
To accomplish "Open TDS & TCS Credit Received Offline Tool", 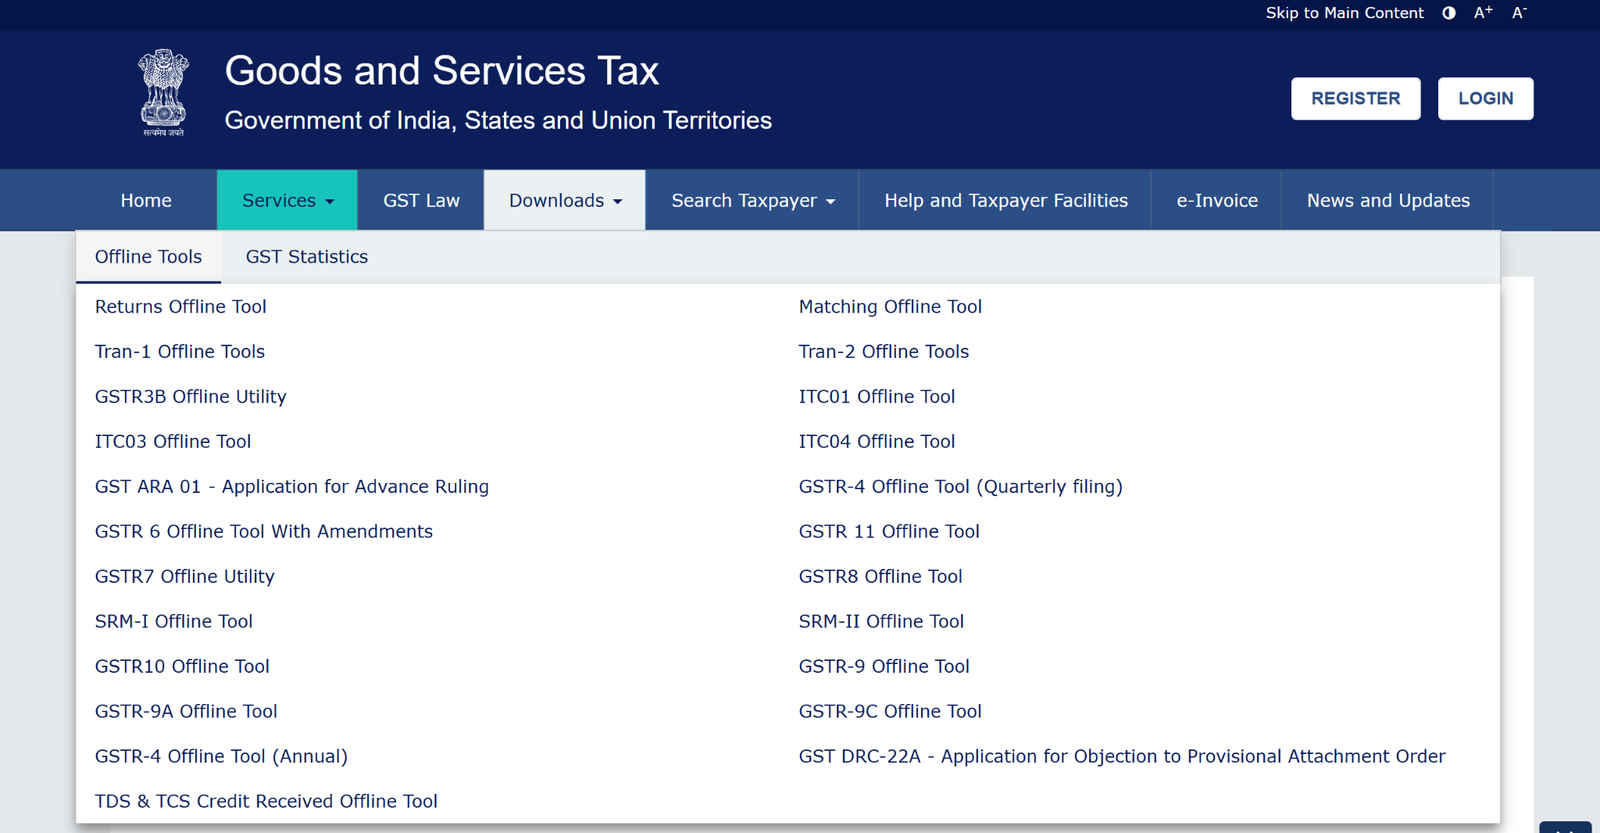I will click(x=266, y=802).
